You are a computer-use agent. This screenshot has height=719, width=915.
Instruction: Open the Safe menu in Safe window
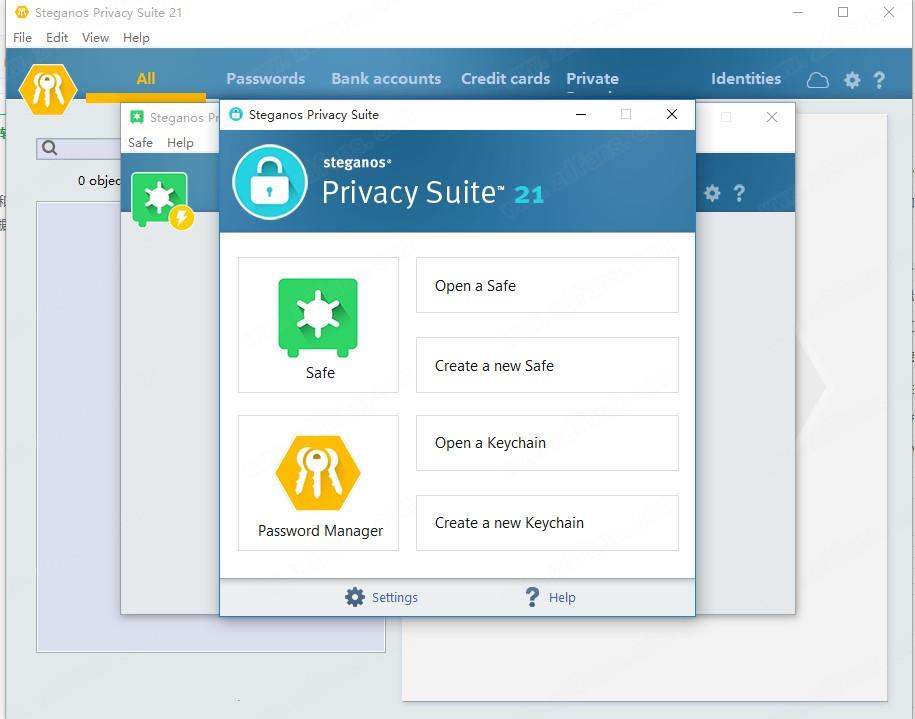coord(140,143)
